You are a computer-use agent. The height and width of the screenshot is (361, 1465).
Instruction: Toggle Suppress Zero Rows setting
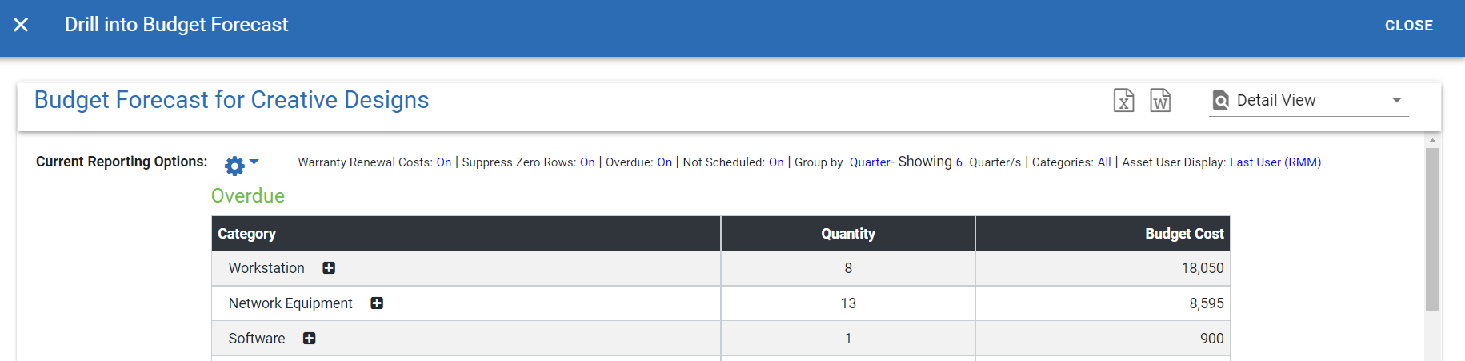pos(587,162)
